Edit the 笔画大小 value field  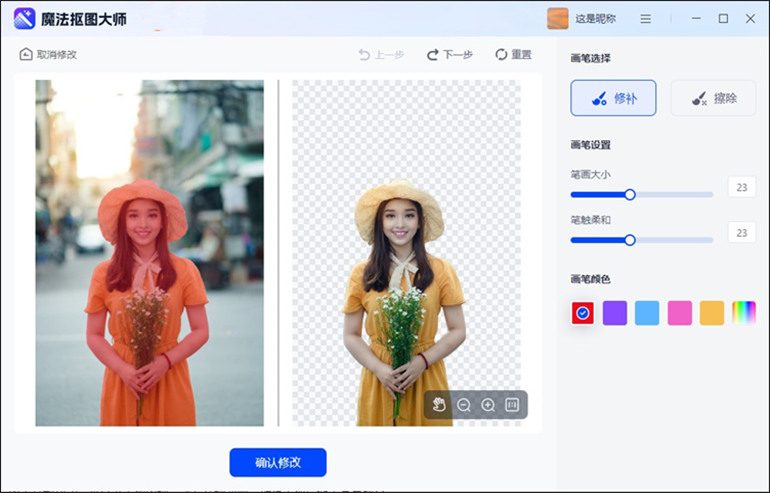(742, 187)
